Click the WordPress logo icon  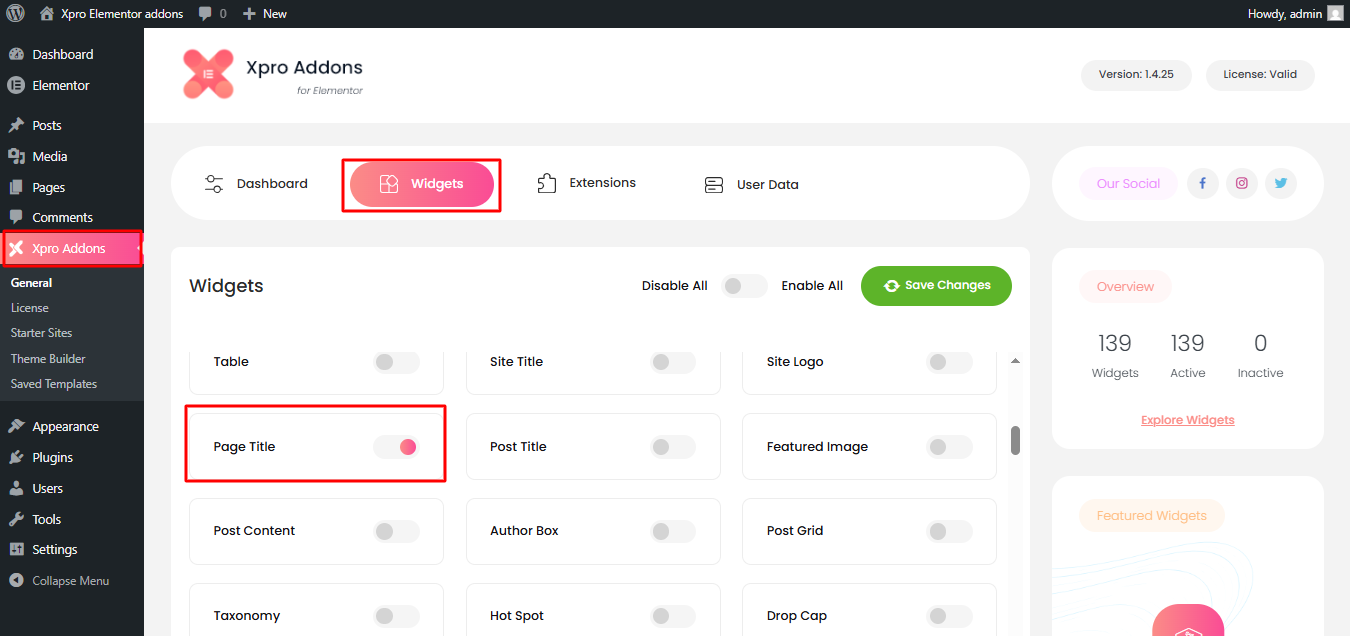[x=15, y=14]
